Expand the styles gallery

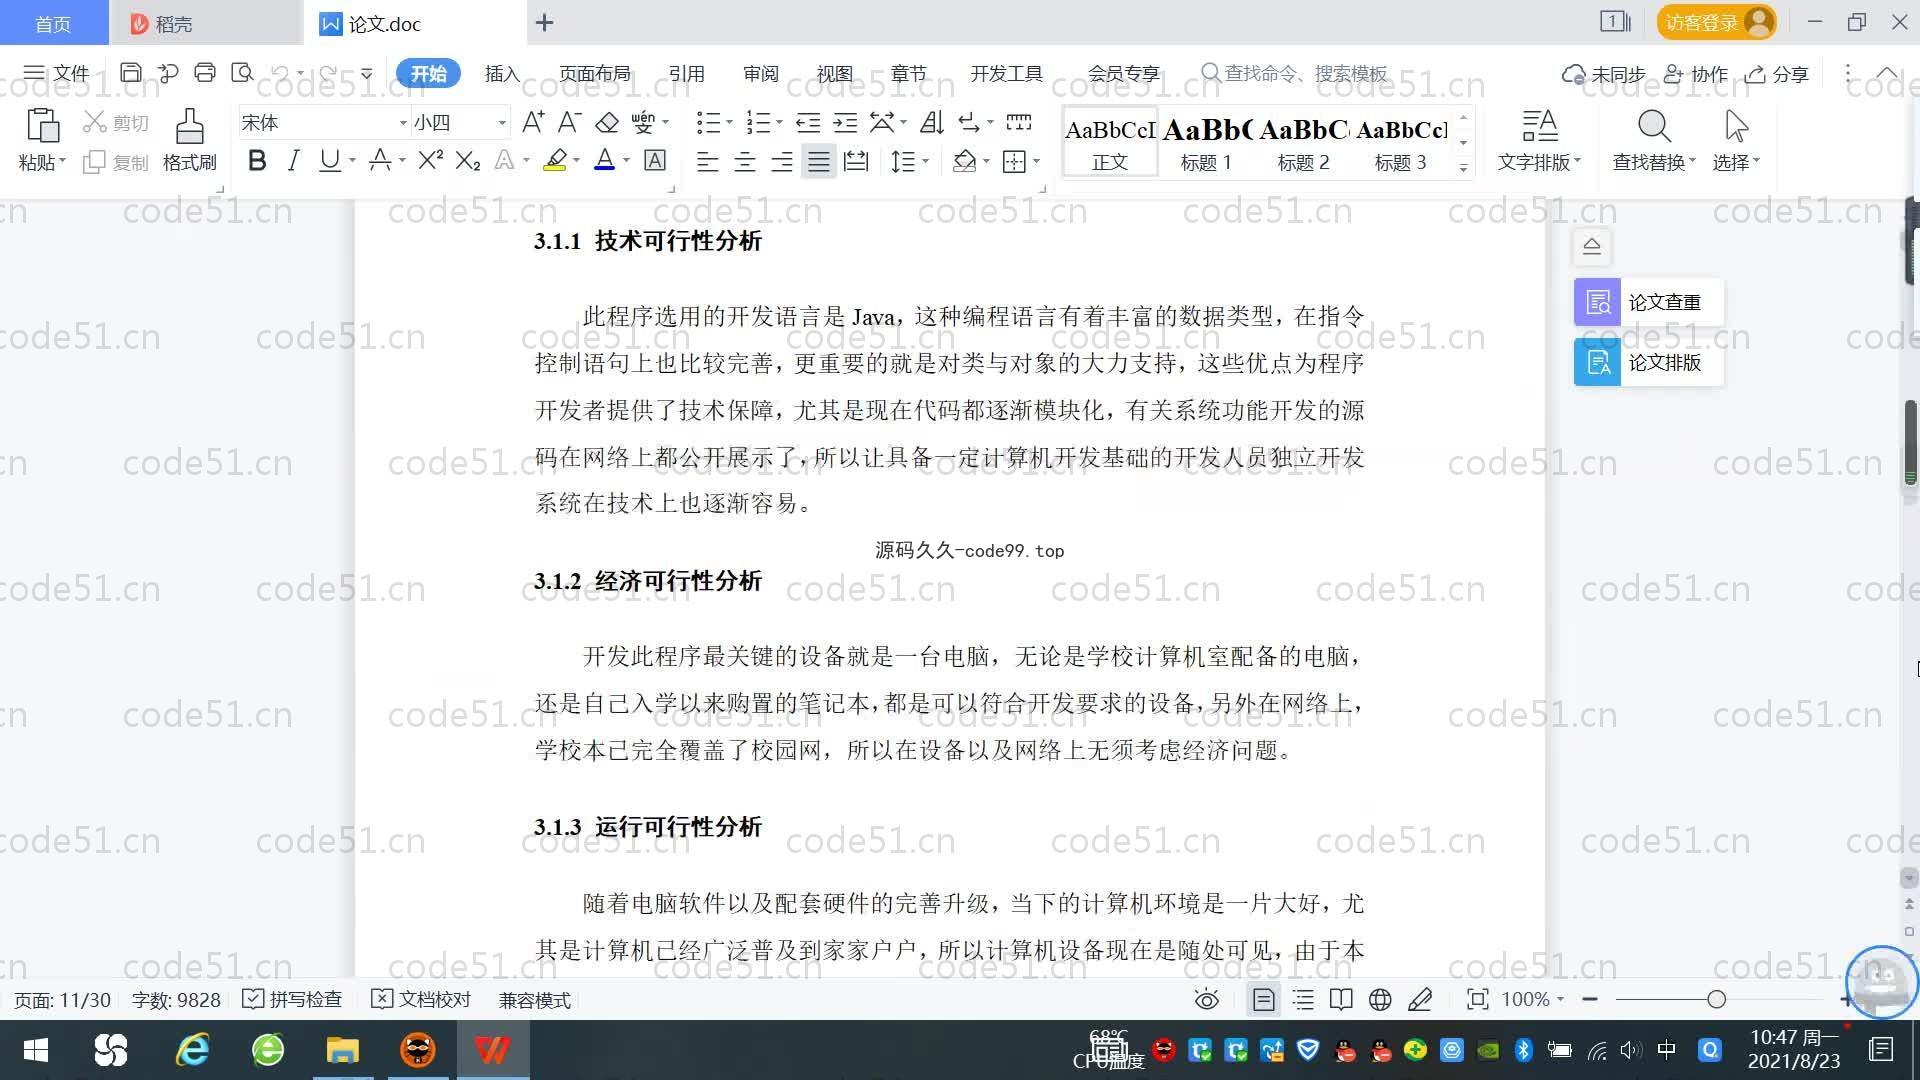[x=1463, y=167]
